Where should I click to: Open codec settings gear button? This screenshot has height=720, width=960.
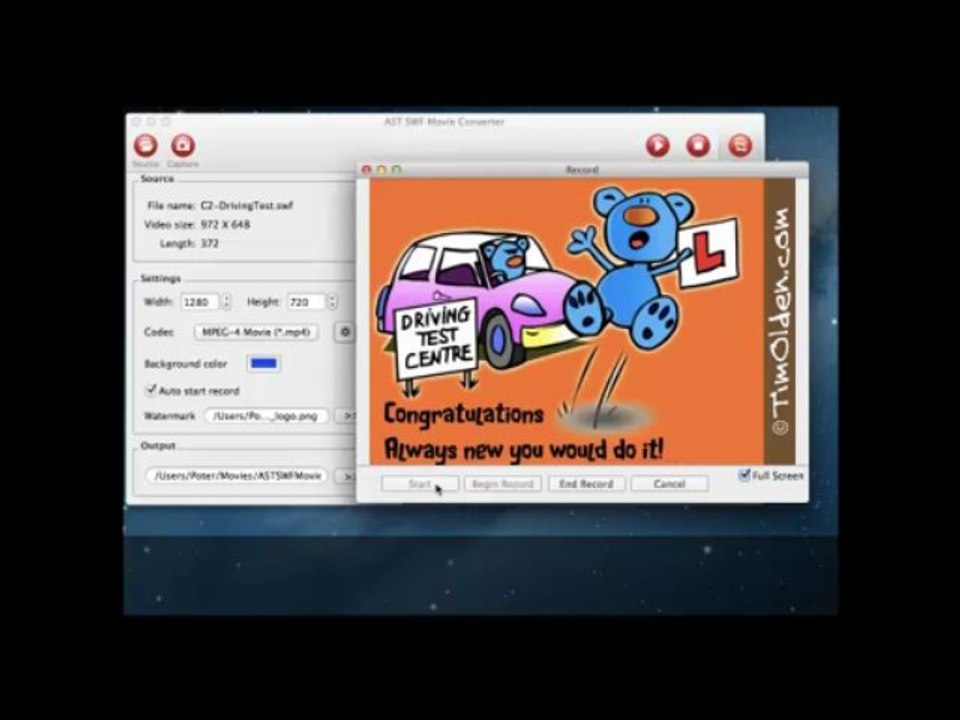[x=345, y=332]
